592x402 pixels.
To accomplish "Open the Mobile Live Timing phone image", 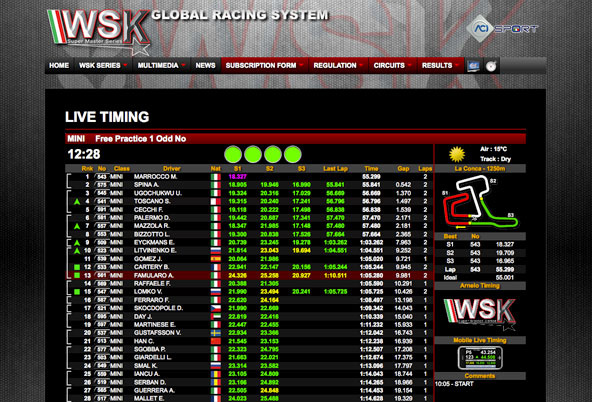I will tap(480, 358).
